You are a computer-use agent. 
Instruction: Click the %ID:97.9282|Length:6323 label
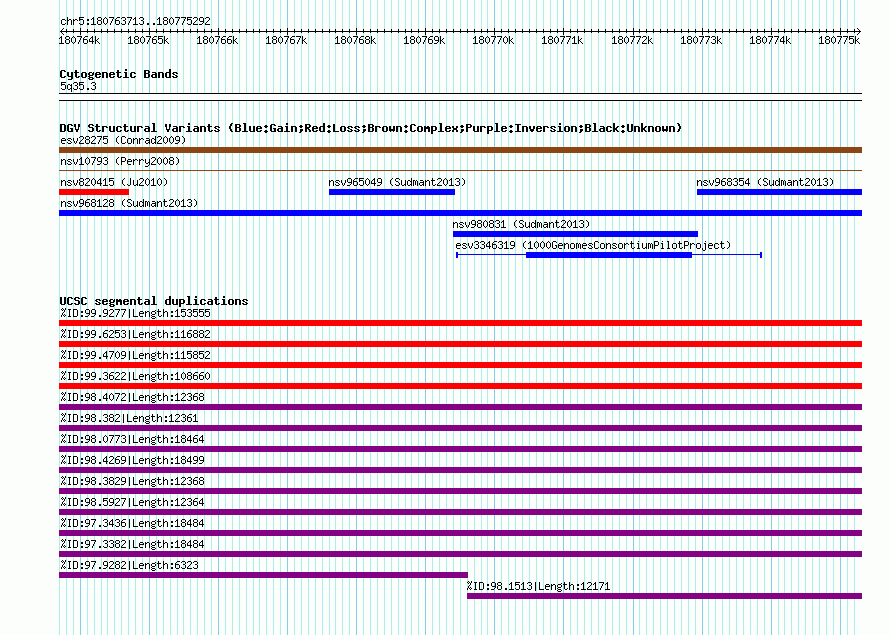pos(129,565)
